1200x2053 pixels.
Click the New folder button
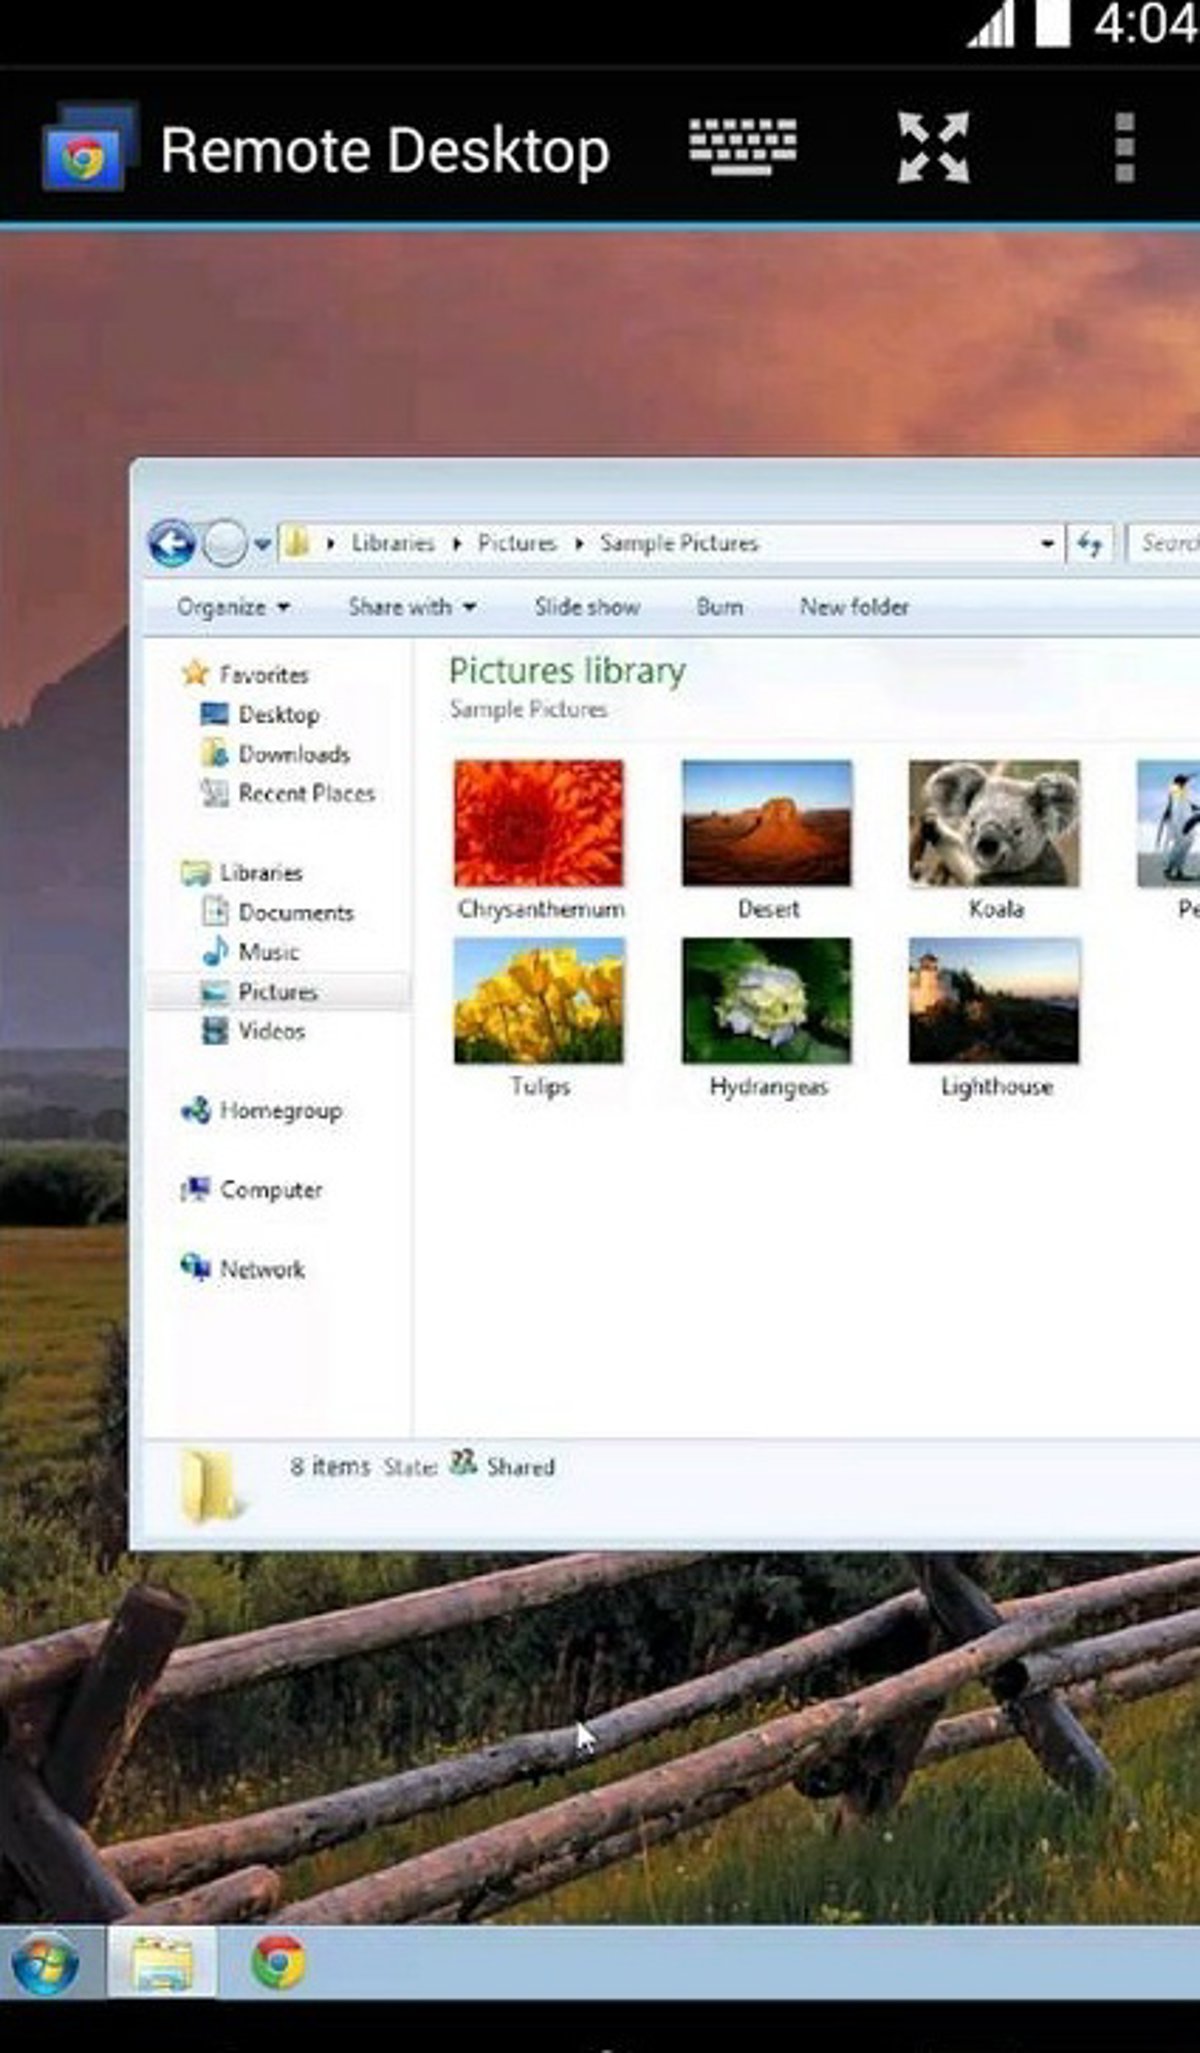[854, 607]
